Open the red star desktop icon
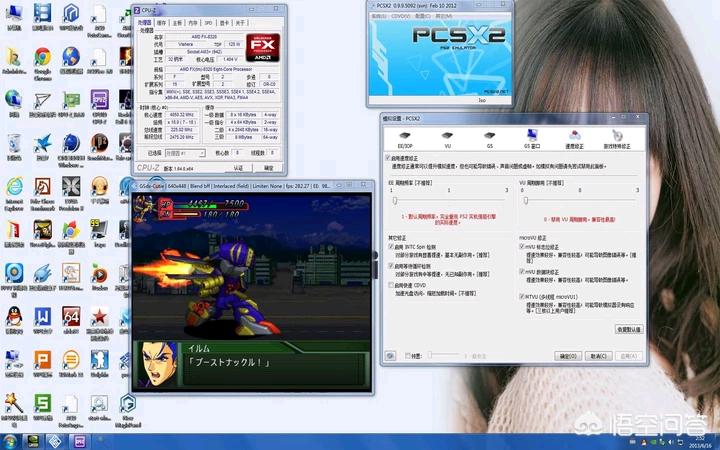The image size is (720, 450). point(99,323)
